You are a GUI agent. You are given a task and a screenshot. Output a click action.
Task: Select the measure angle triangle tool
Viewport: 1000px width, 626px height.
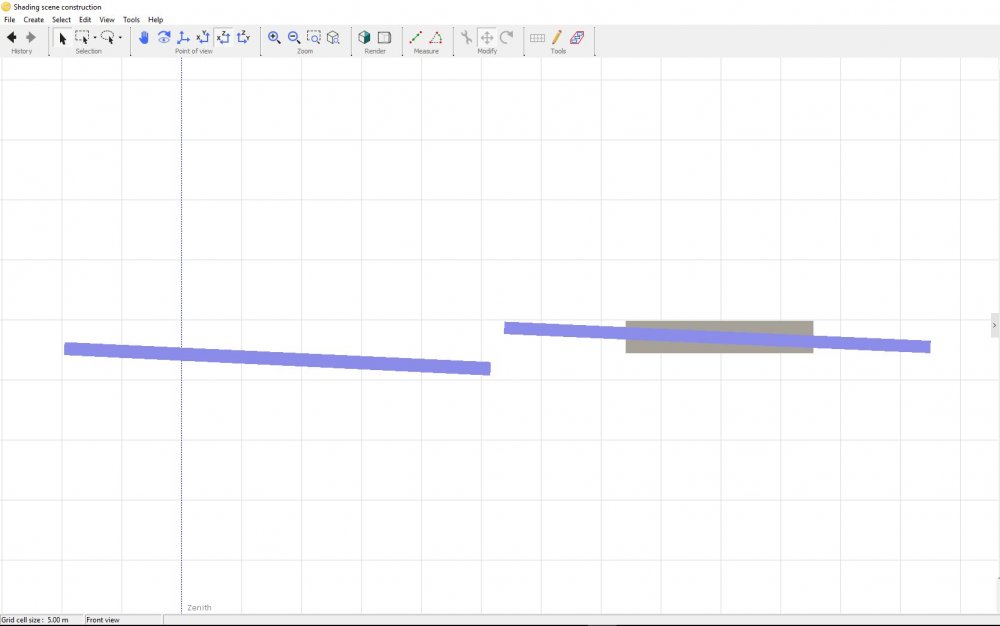click(436, 38)
